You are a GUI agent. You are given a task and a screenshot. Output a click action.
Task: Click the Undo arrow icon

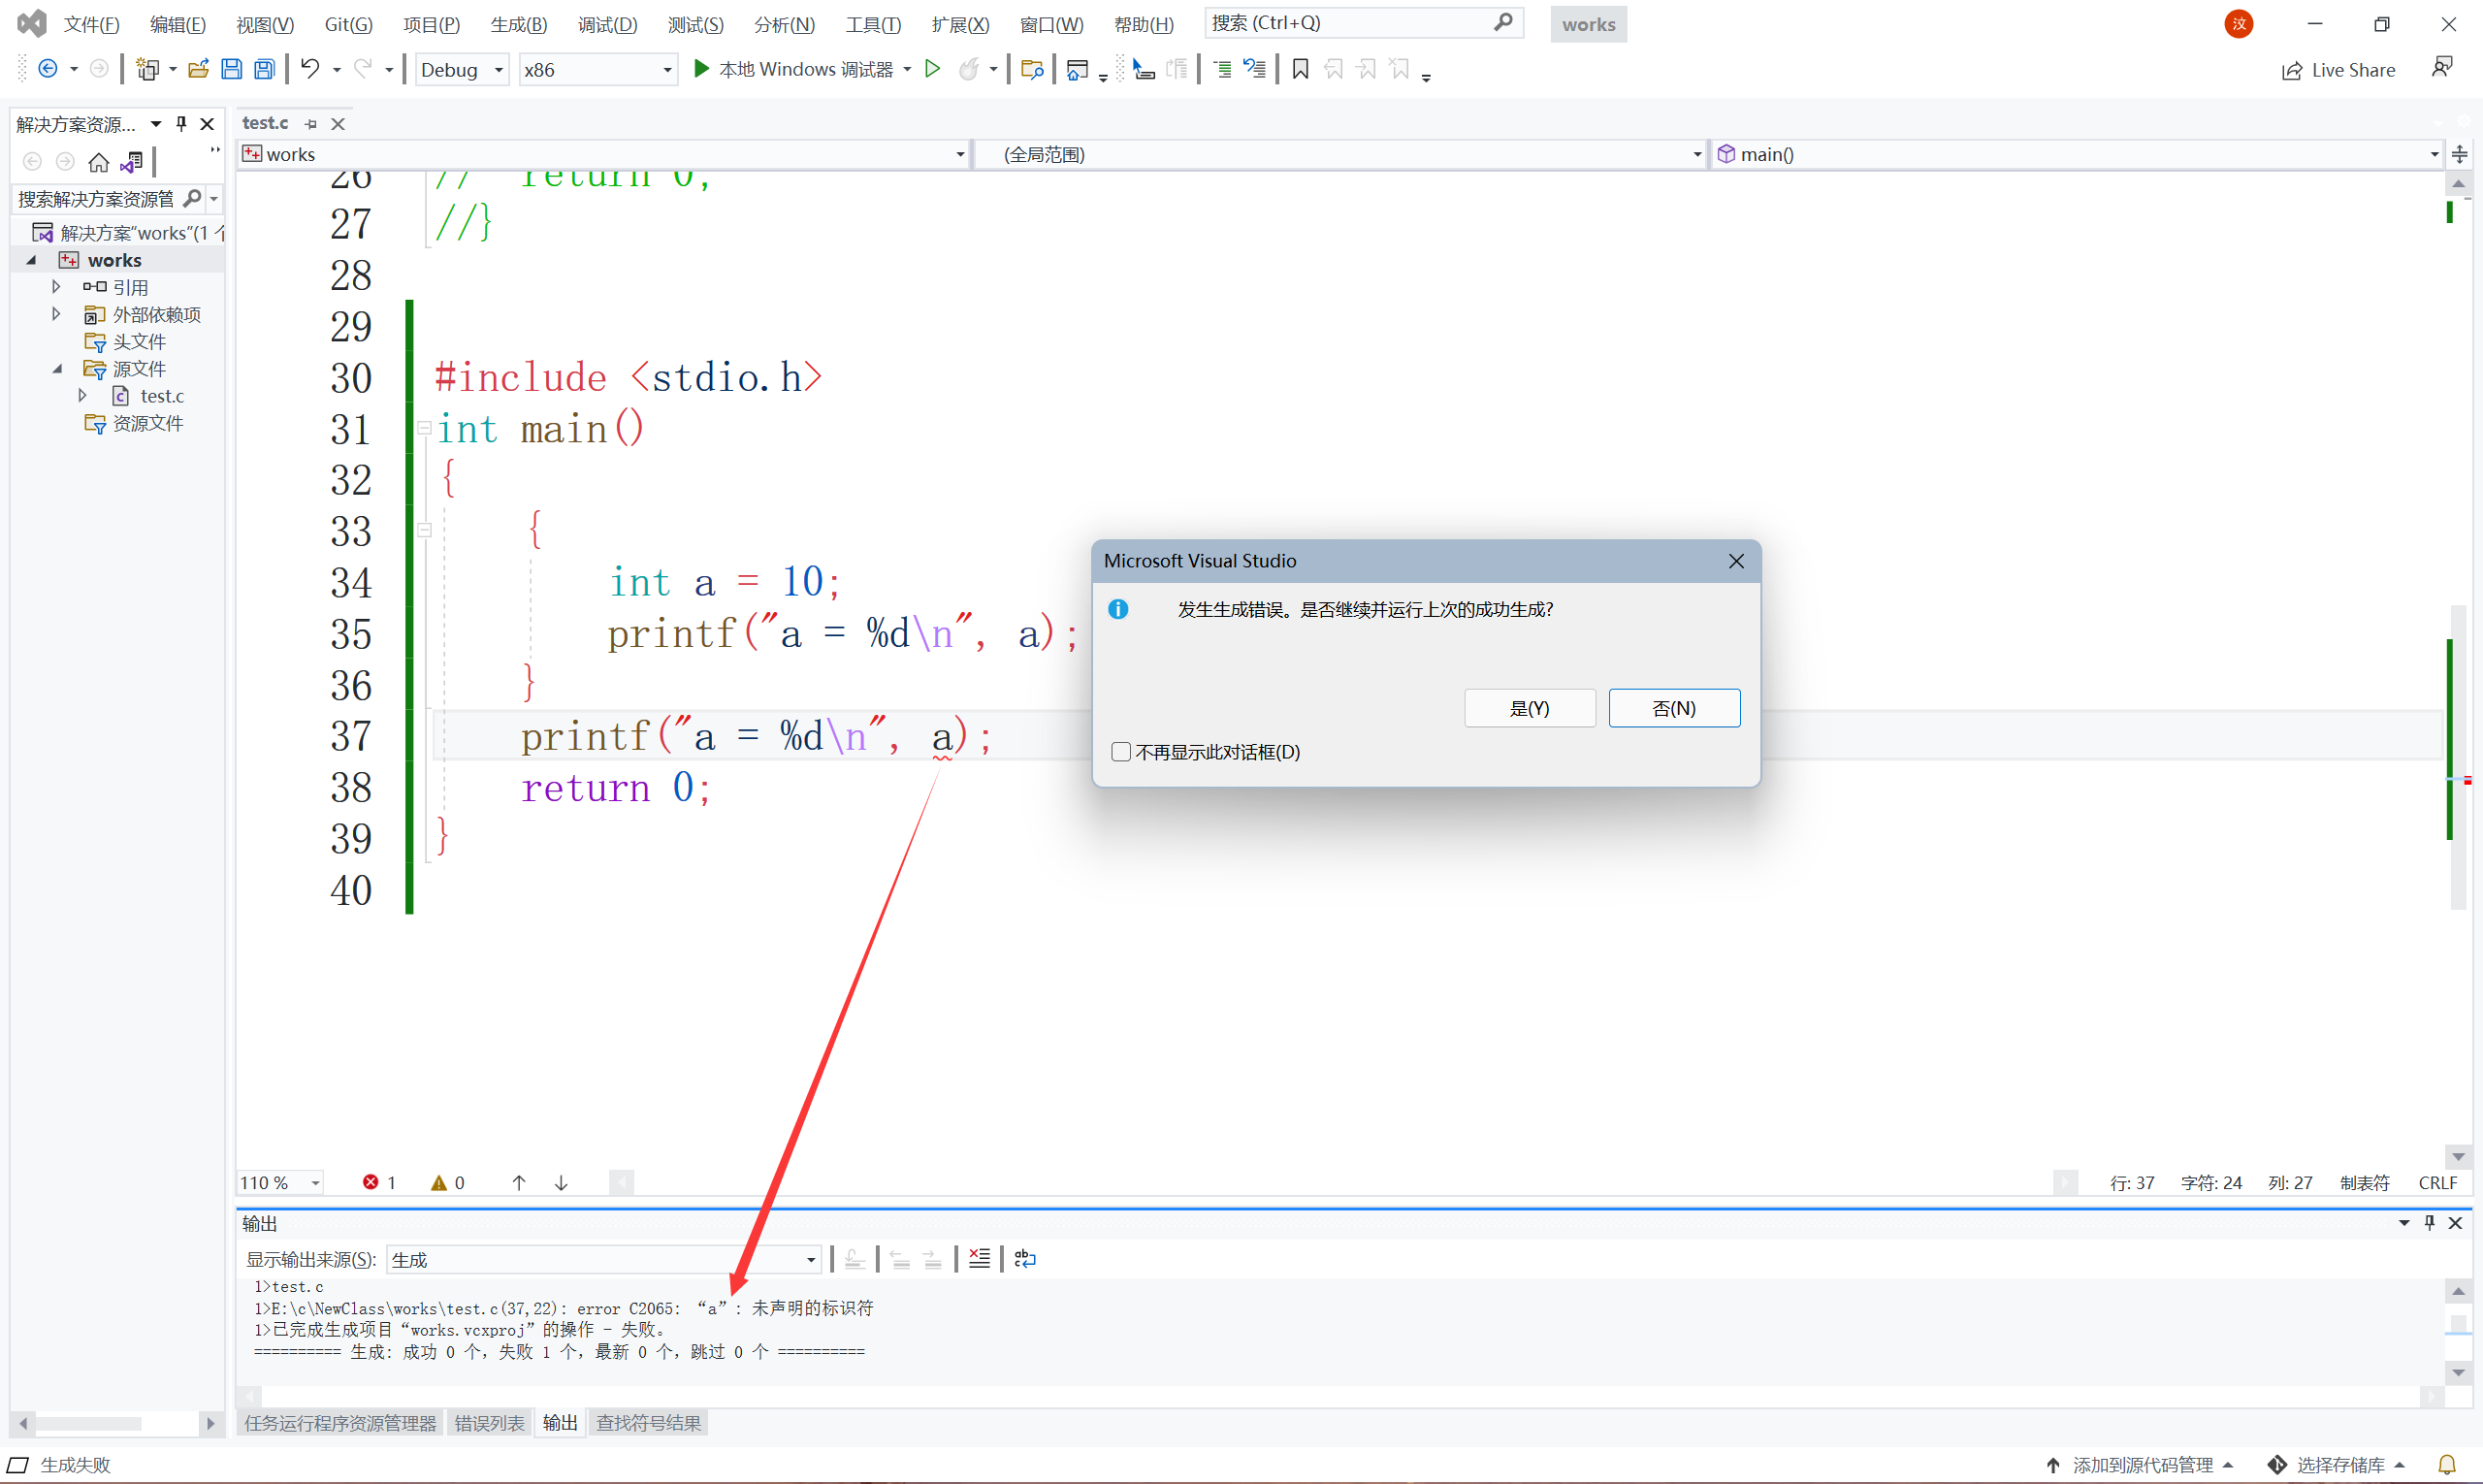pos(310,68)
